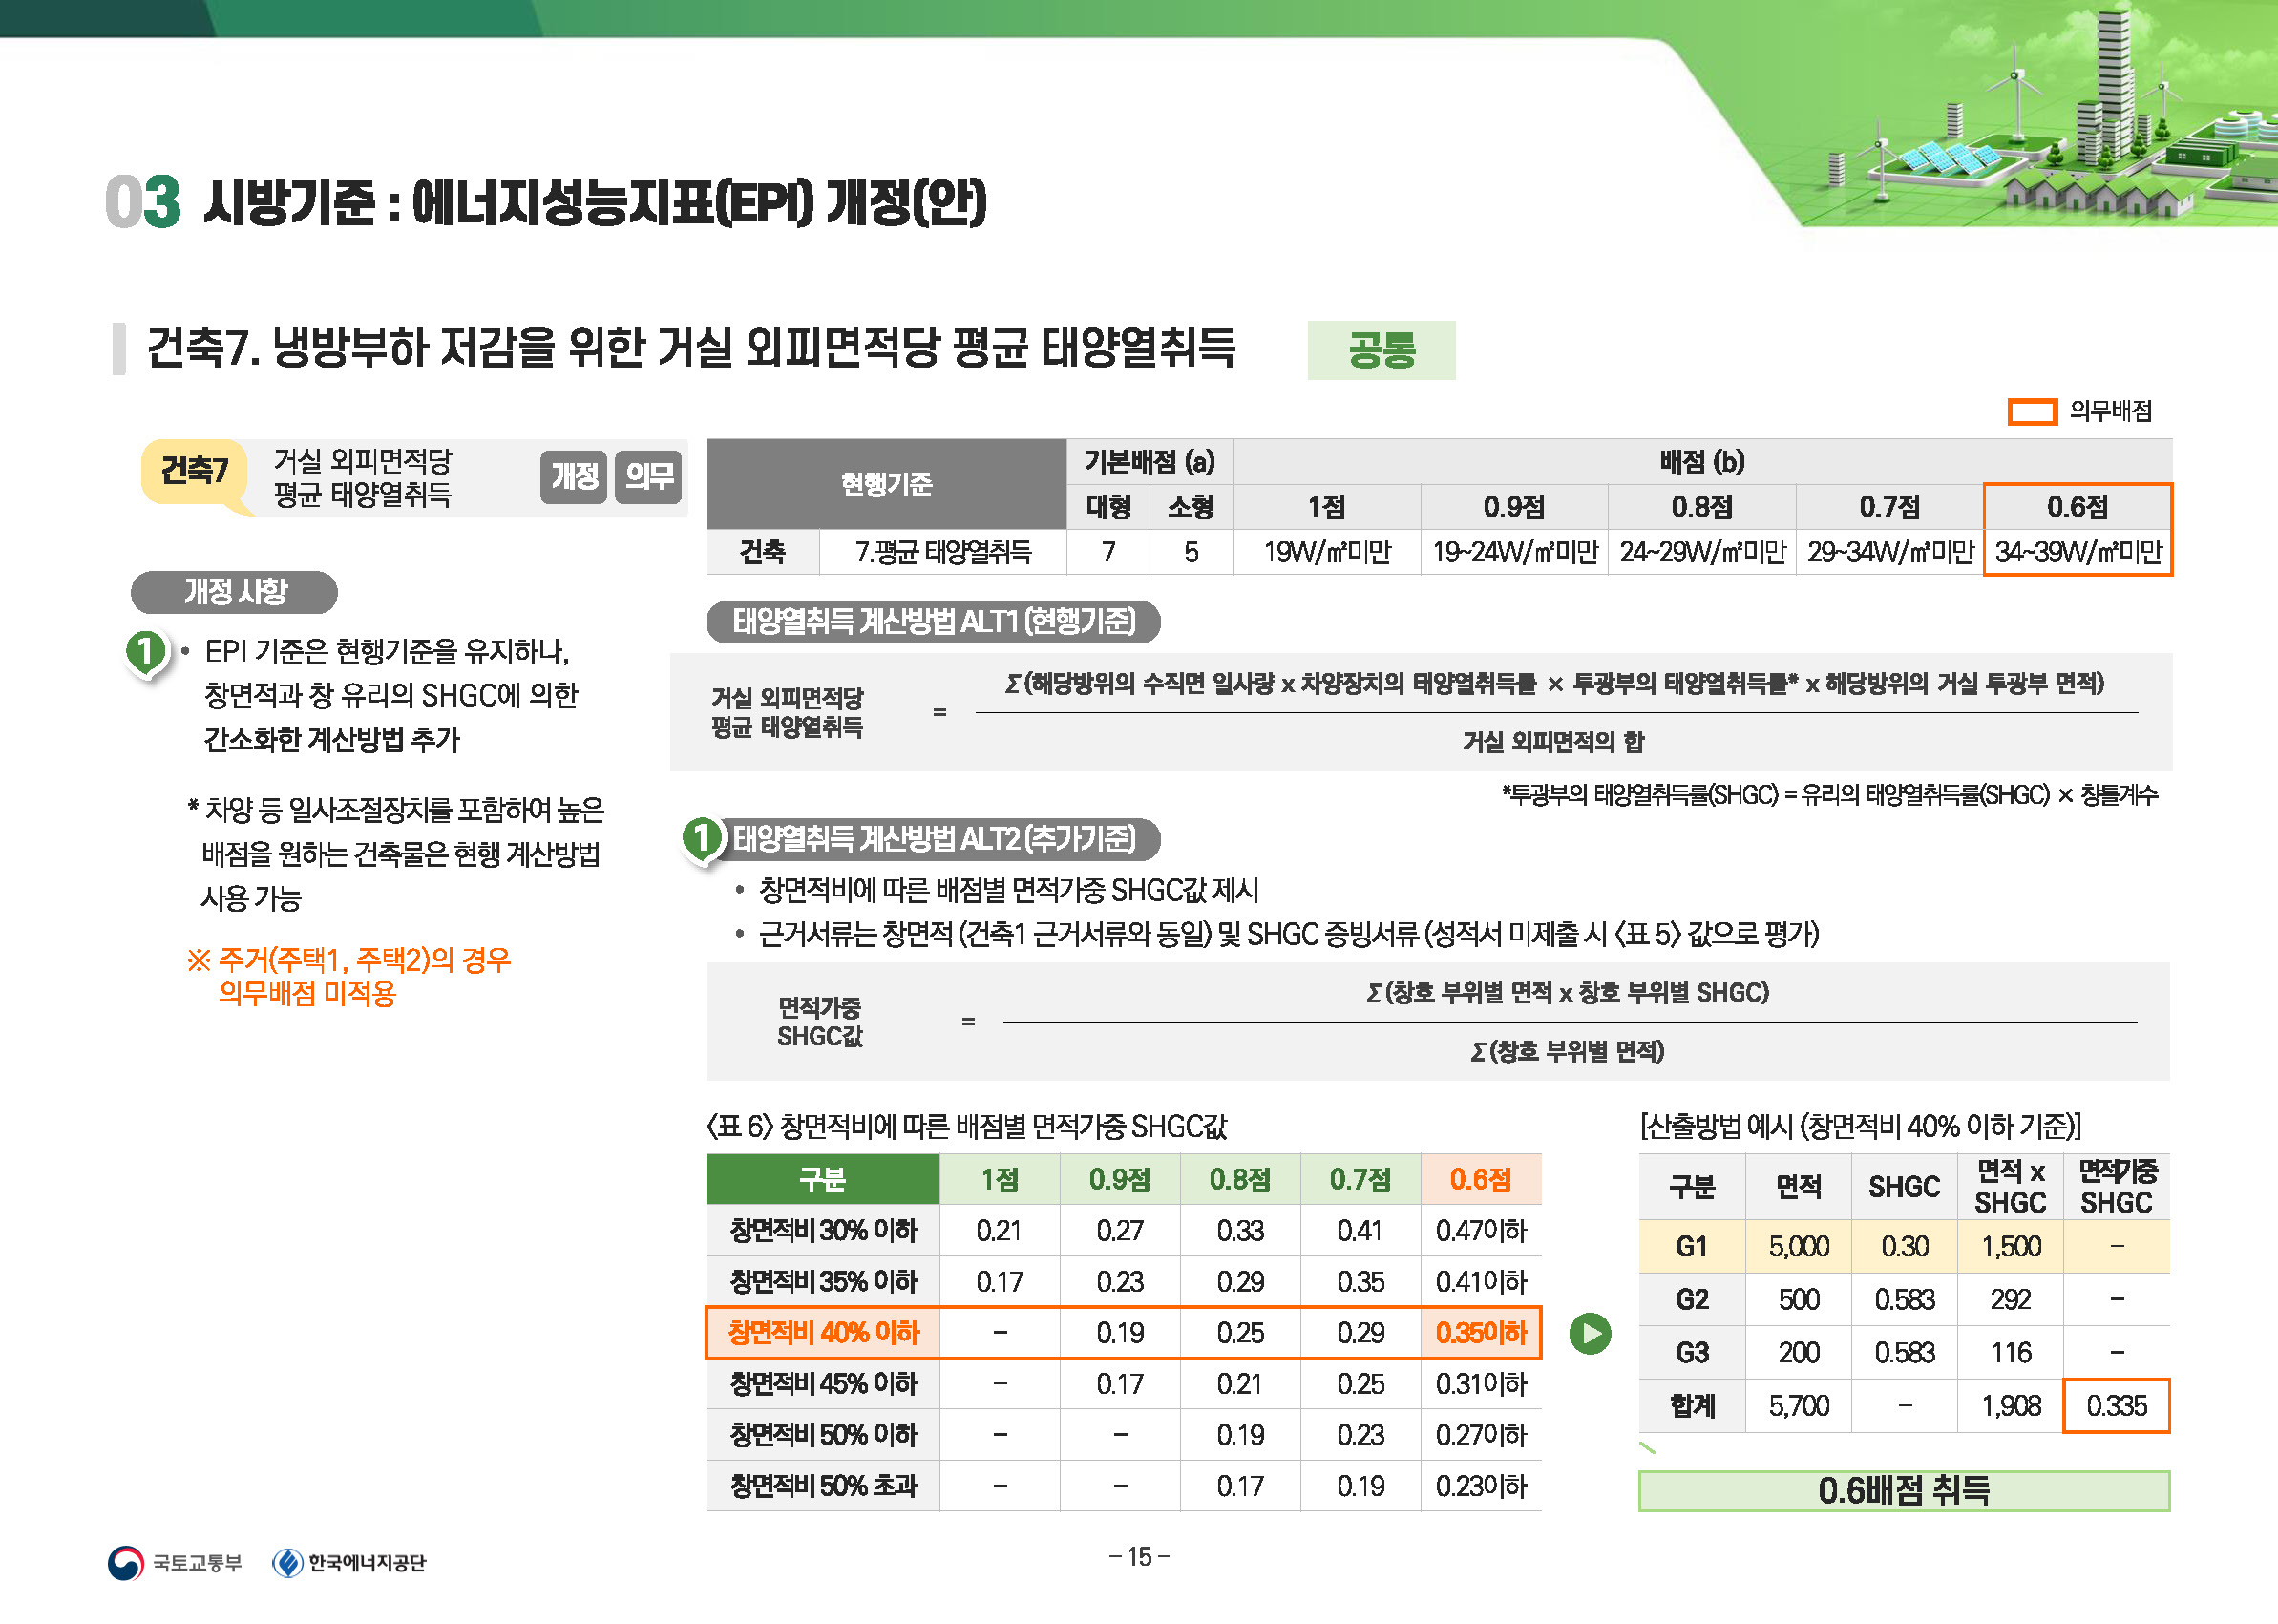Click the green circled 1 beside EPI 기준
This screenshot has height=1624, width=2278.
coord(146,651)
